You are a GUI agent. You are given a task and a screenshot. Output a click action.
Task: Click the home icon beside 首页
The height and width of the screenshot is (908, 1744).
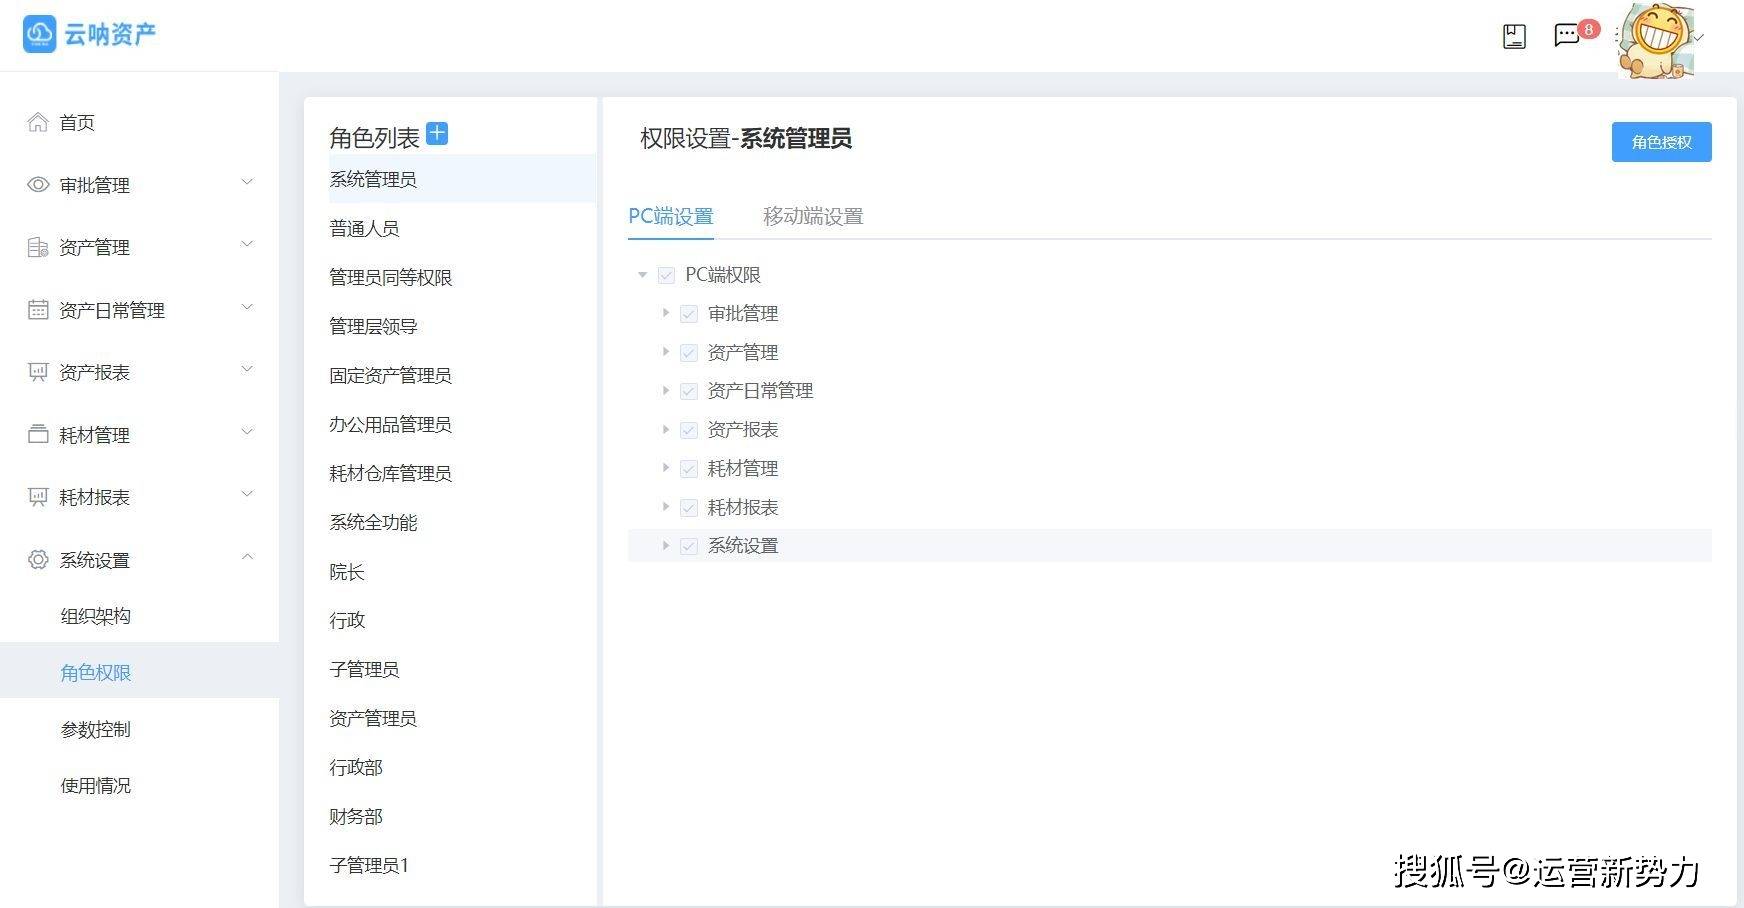(x=38, y=122)
